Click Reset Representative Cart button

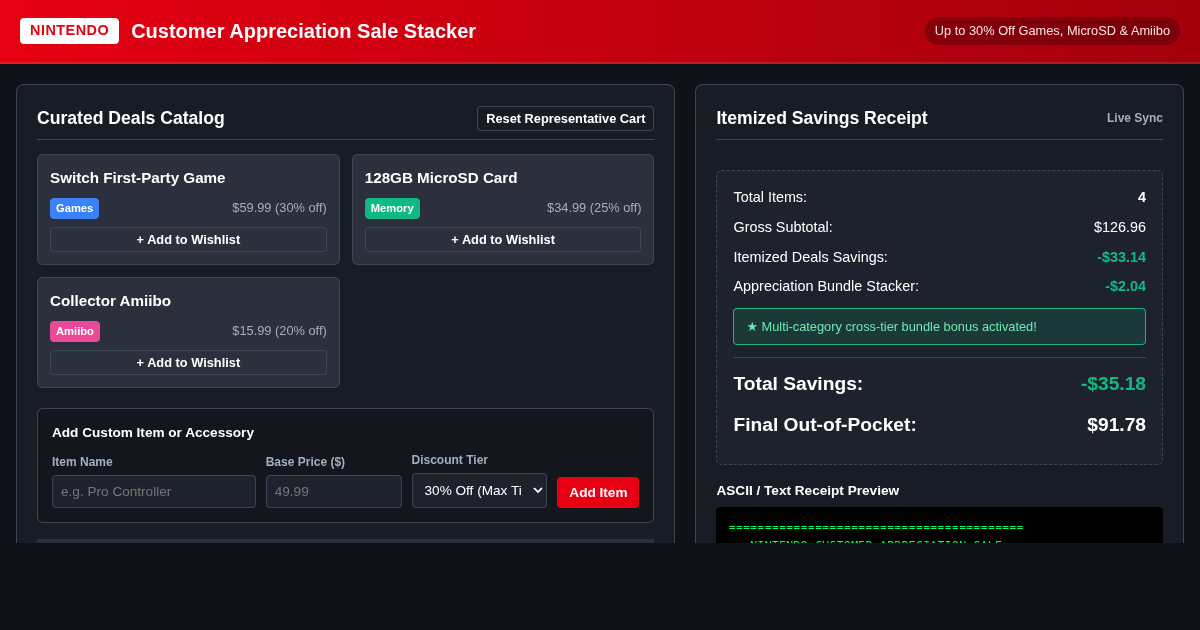[565, 119]
